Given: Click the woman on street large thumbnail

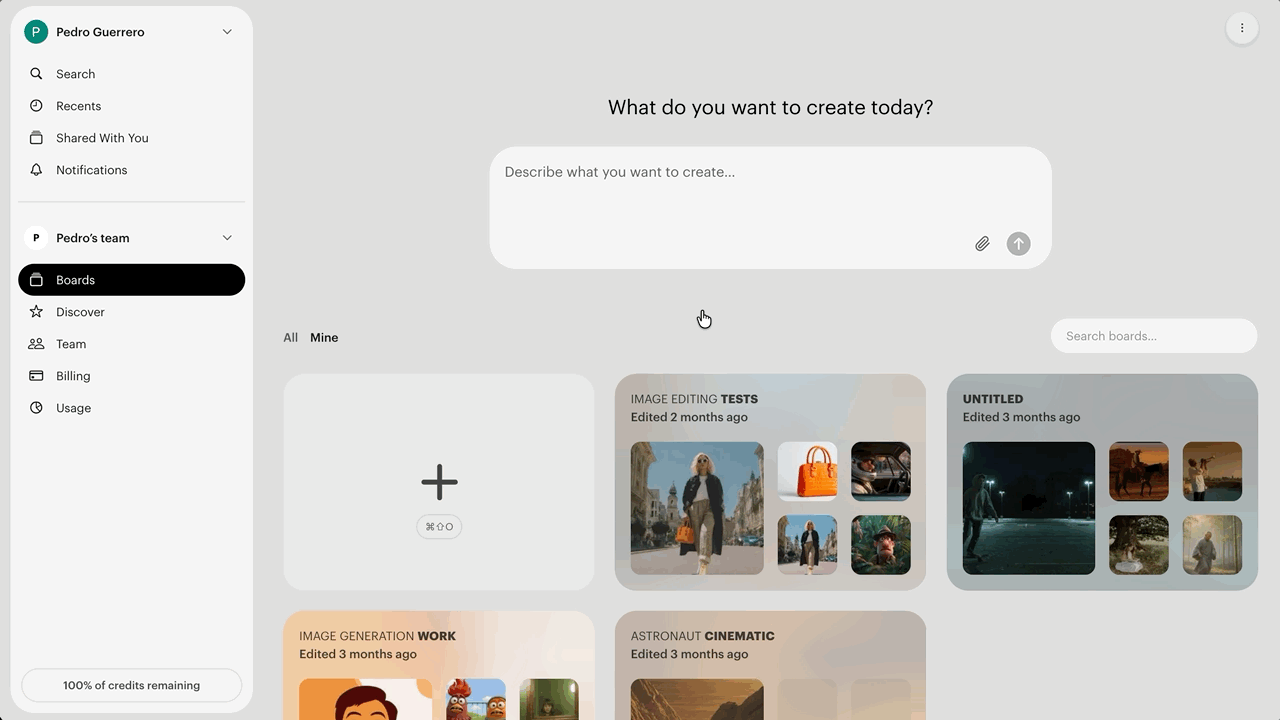Looking at the screenshot, I should point(697,508).
